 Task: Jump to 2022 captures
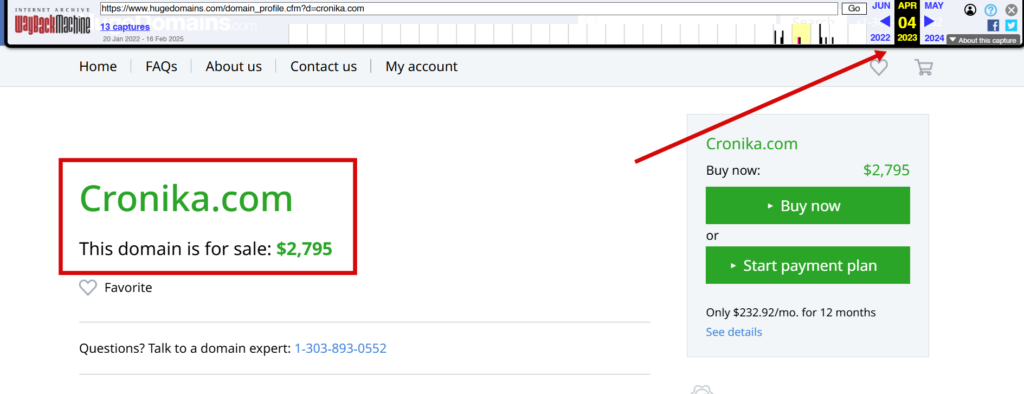(x=880, y=38)
